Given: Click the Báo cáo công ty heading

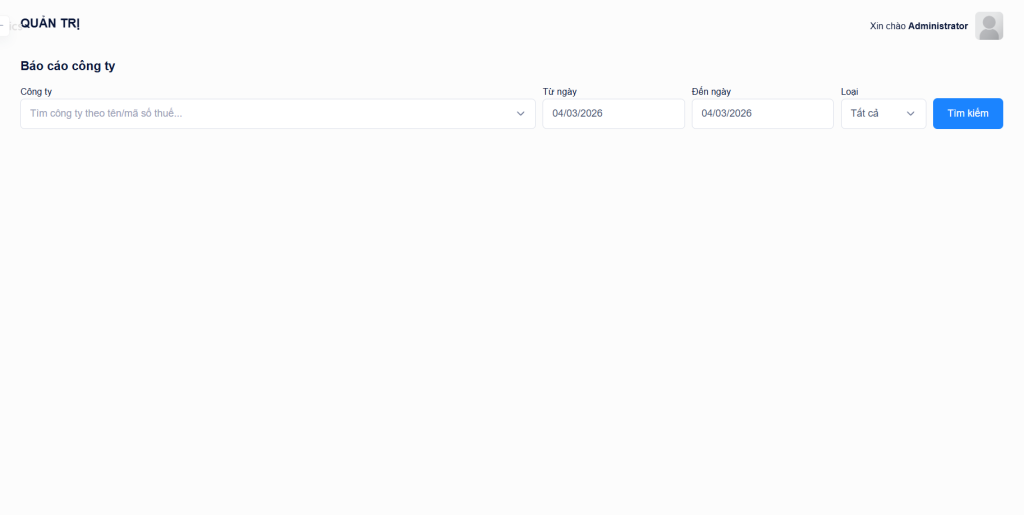Looking at the screenshot, I should pos(68,66).
